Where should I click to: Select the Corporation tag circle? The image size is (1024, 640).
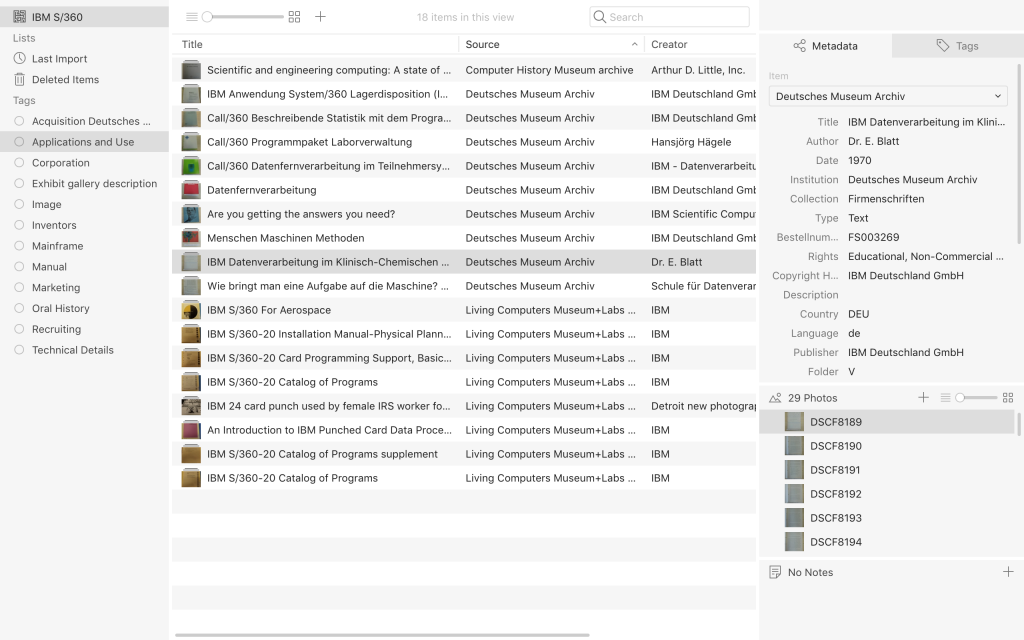point(19,163)
